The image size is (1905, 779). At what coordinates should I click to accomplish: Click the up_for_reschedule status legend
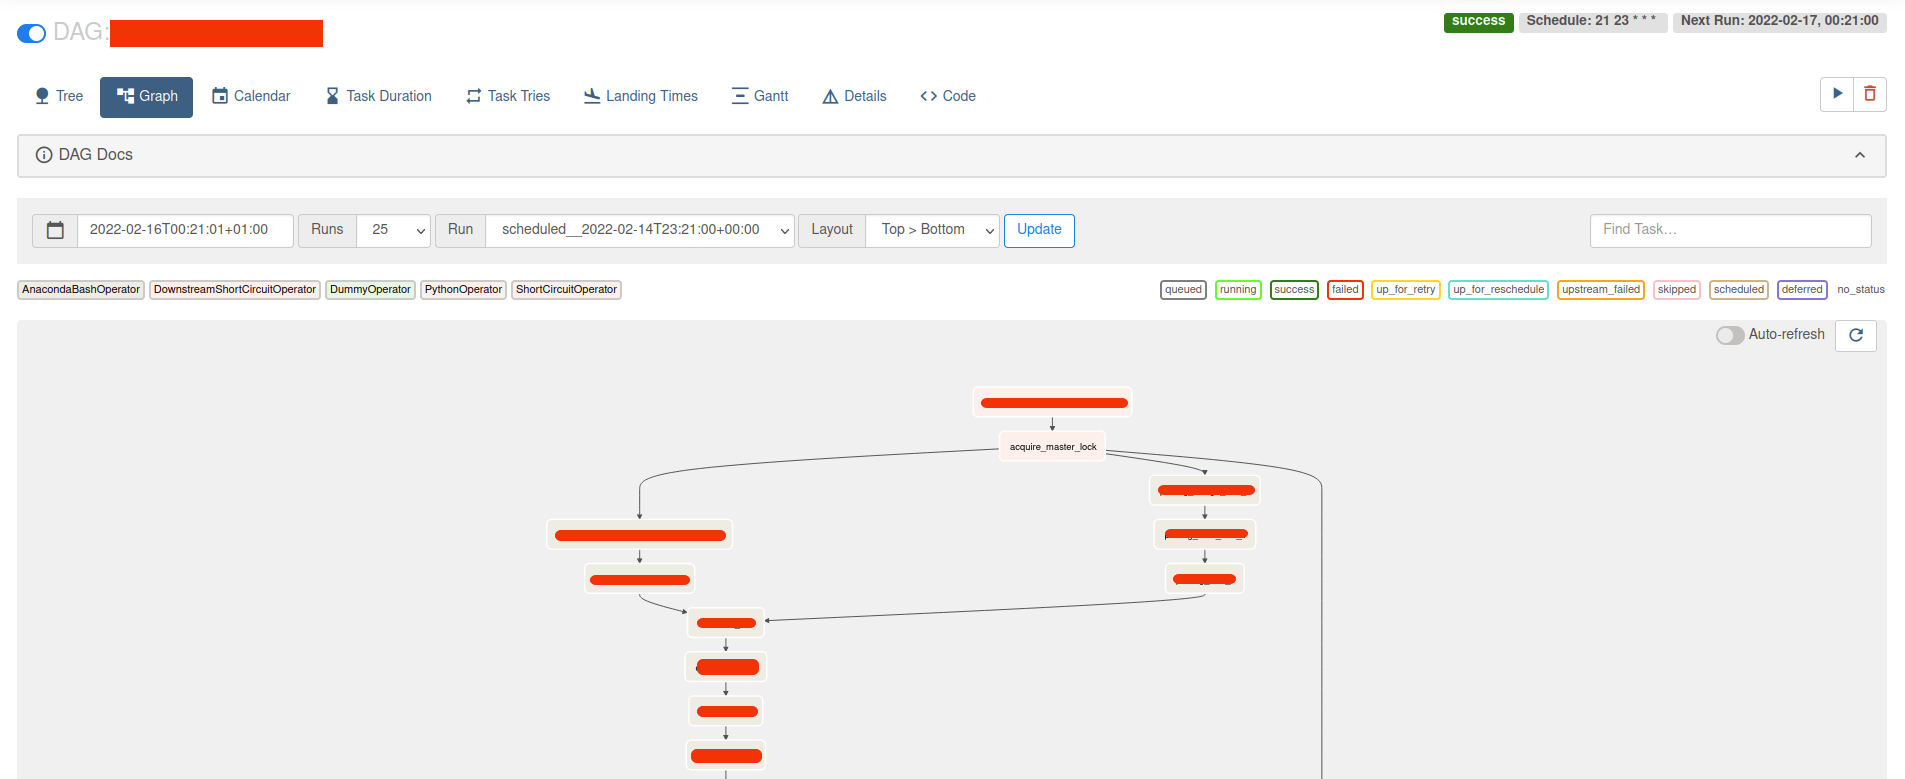point(1498,290)
